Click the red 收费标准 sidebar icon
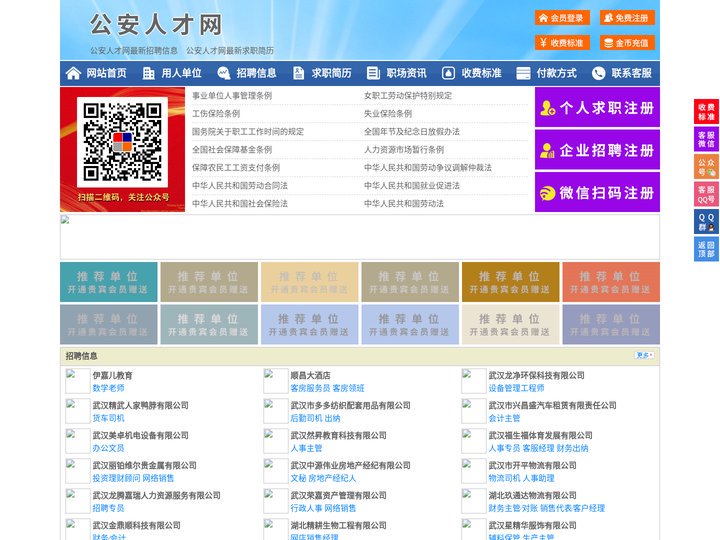The width and height of the screenshot is (720, 540). click(x=706, y=112)
